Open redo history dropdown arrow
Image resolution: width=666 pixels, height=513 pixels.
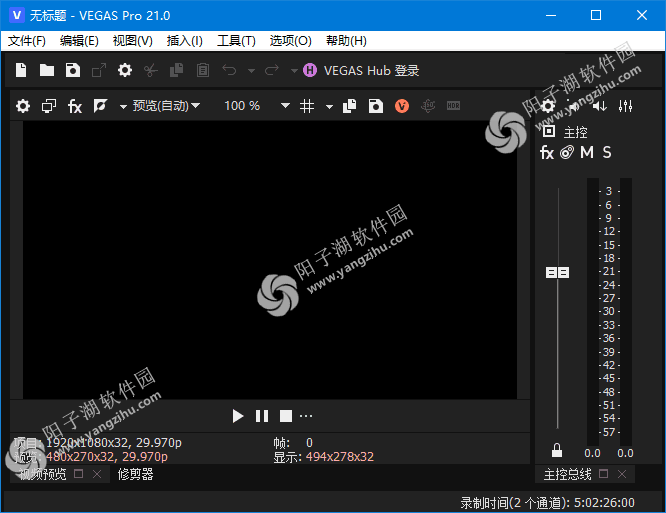click(x=294, y=71)
